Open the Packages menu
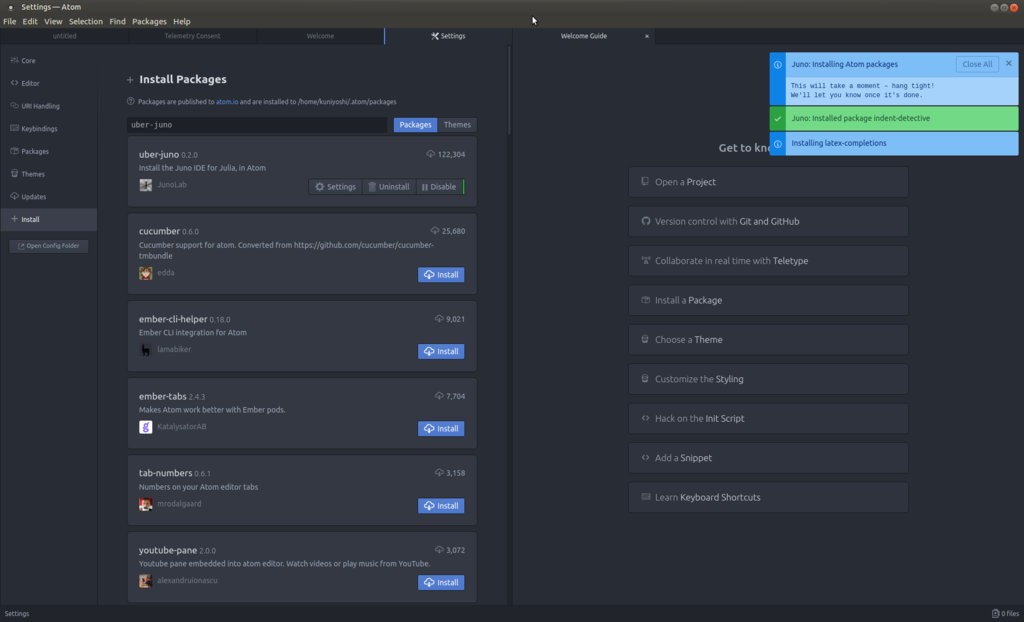Viewport: 1024px width, 622px height. pyautogui.click(x=149, y=20)
